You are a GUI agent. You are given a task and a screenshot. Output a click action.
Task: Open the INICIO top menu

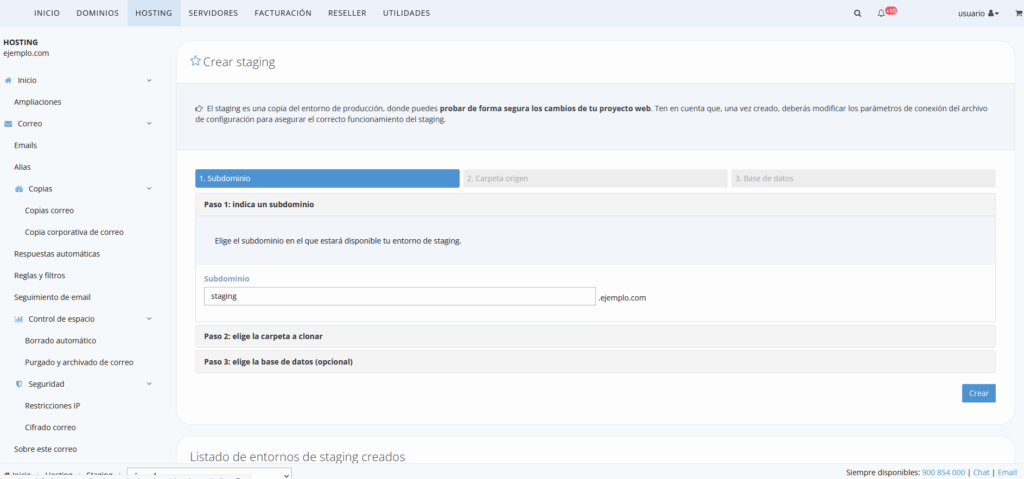47,13
